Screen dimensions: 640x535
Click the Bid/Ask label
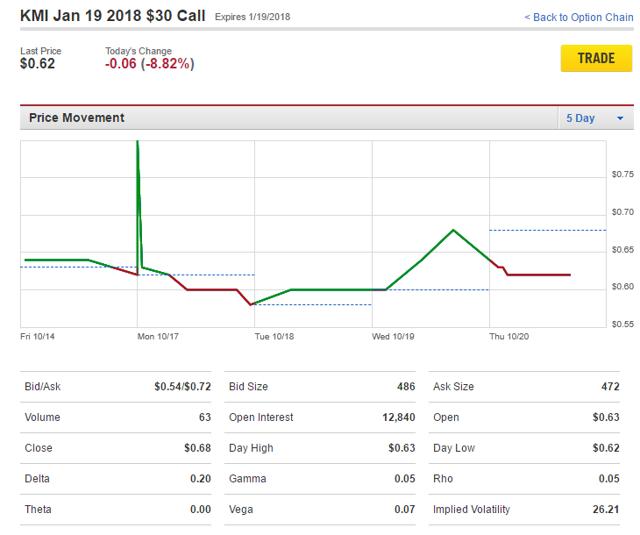click(x=42, y=386)
